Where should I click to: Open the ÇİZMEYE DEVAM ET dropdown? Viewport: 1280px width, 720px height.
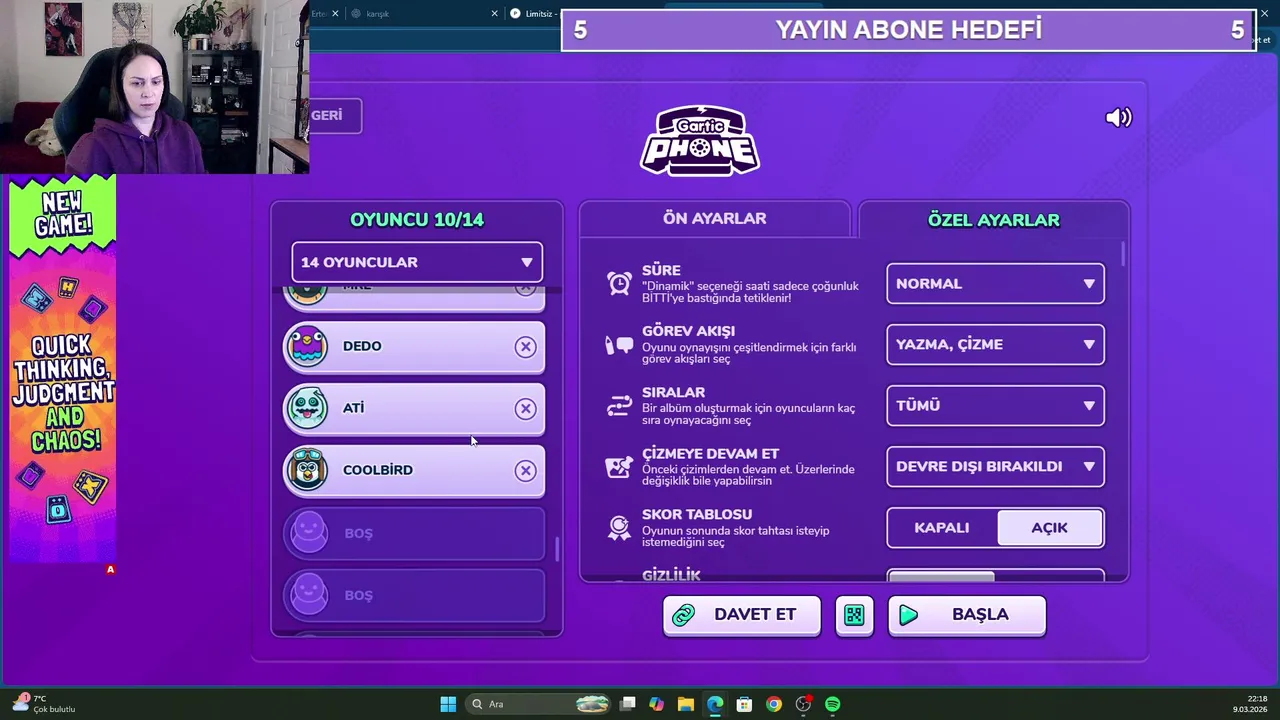tap(995, 467)
